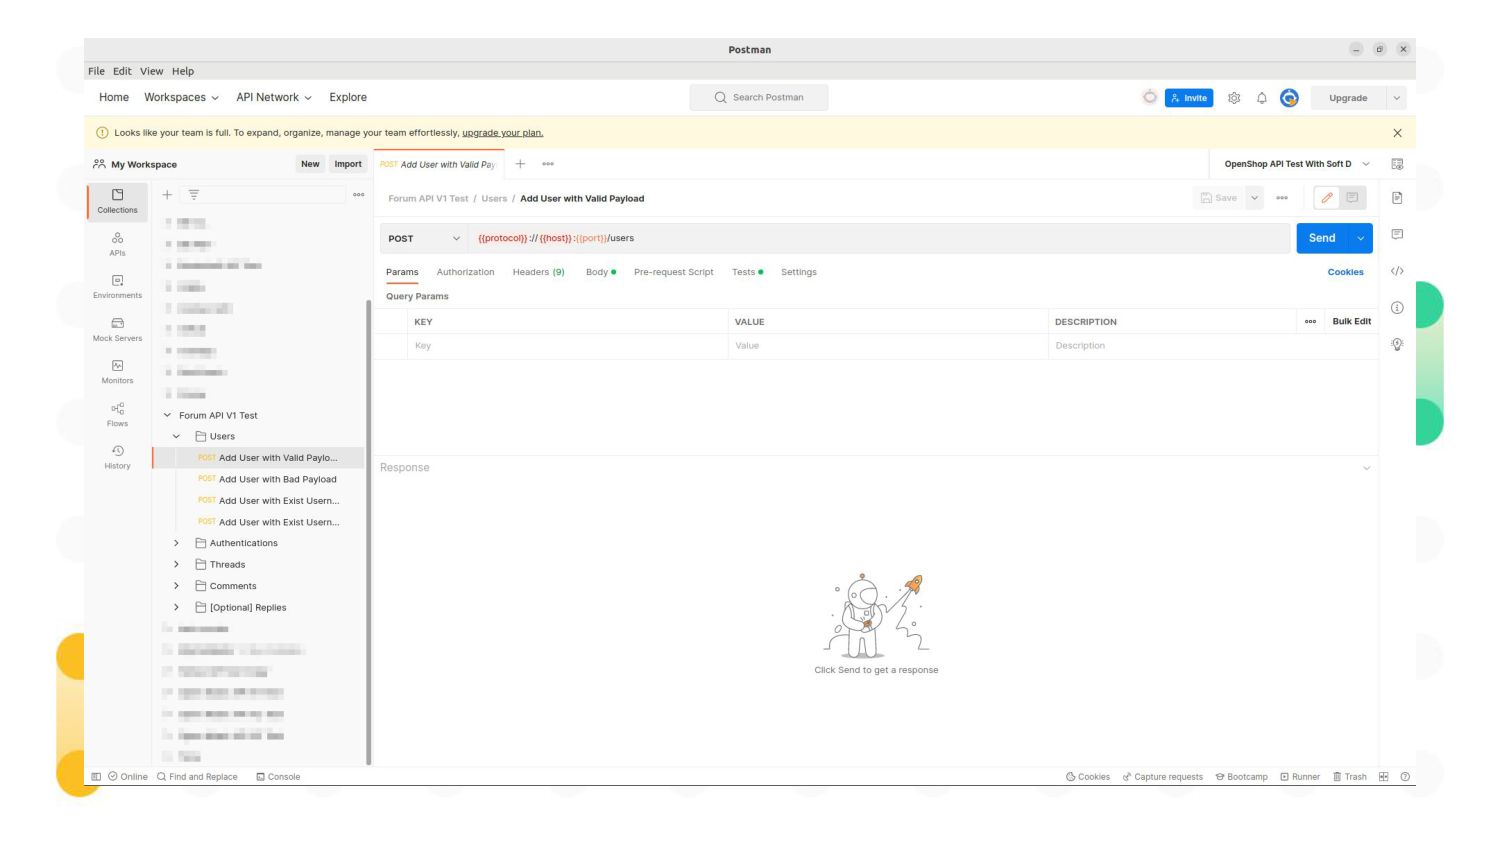
Task: Click the Send button
Action: pyautogui.click(x=1322, y=238)
